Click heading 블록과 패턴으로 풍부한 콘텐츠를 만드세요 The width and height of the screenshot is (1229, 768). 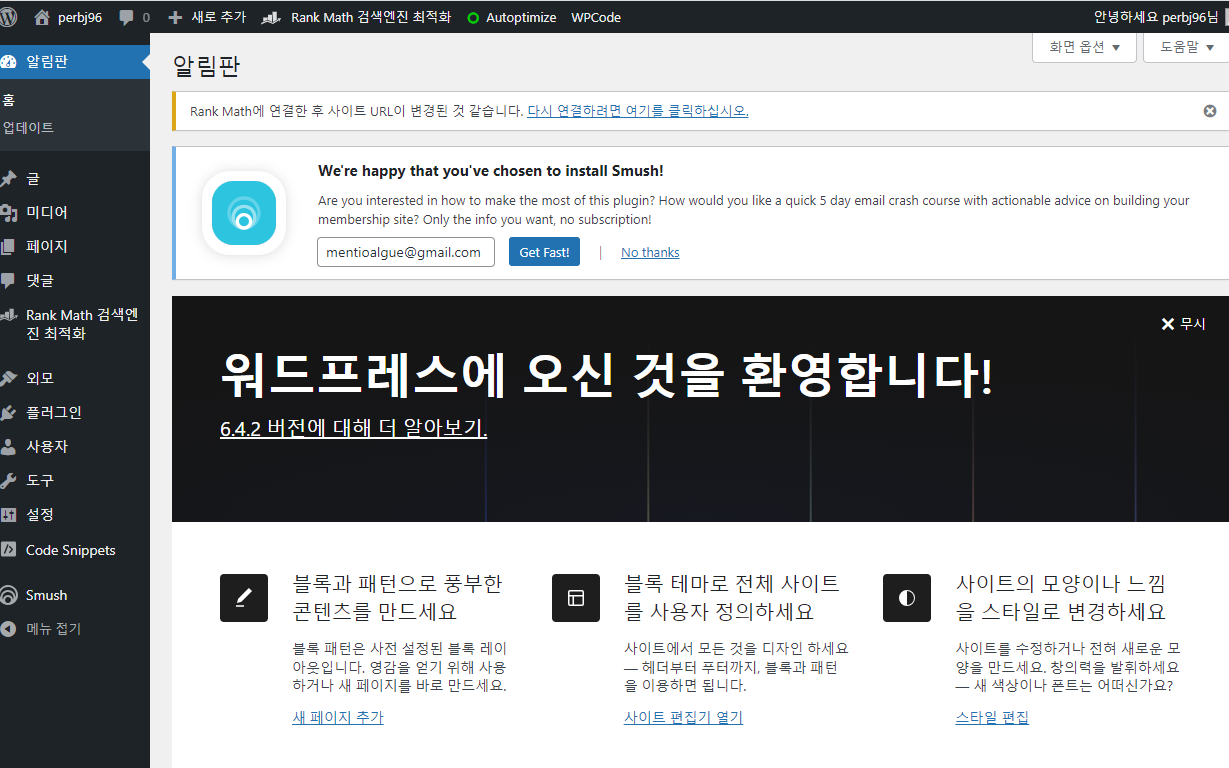(x=398, y=597)
